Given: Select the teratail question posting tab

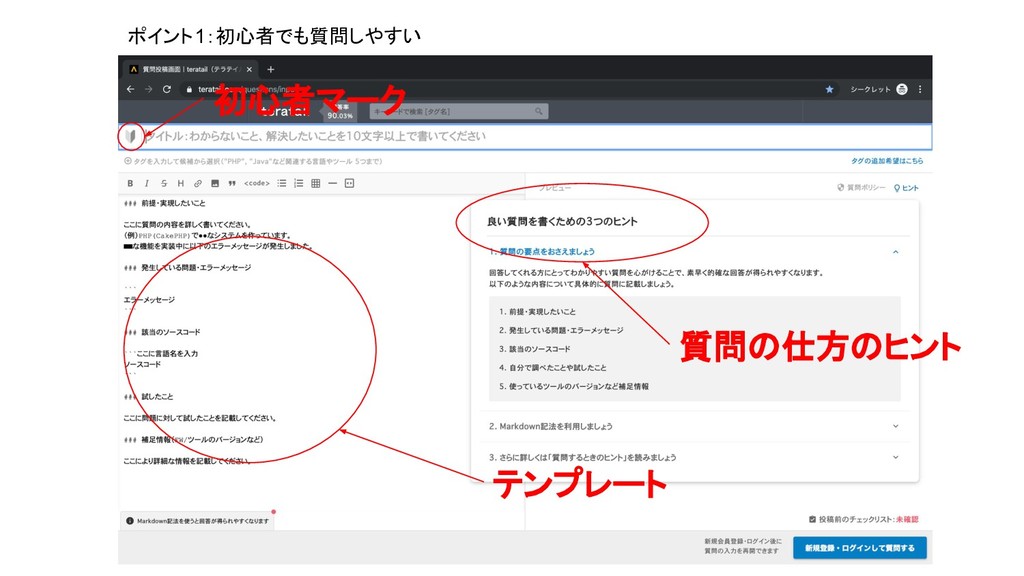Looking at the screenshot, I should click(191, 69).
